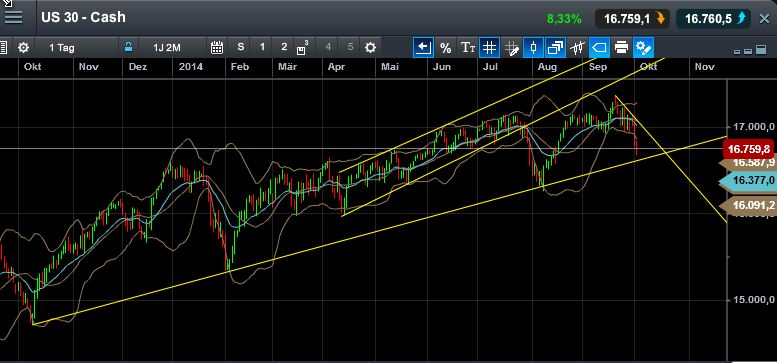Open the compare candlesticks tool
This screenshot has height=363, width=777.
(577, 48)
